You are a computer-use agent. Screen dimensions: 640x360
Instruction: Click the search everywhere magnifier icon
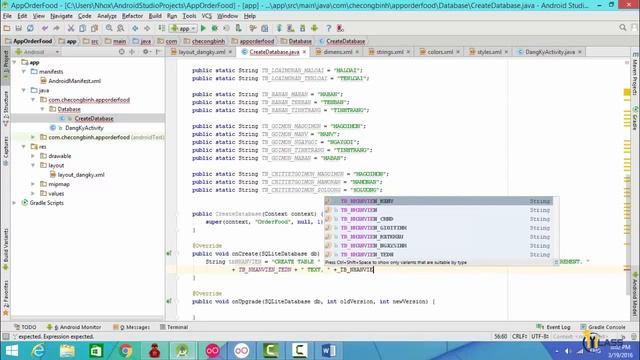[x=622, y=28]
